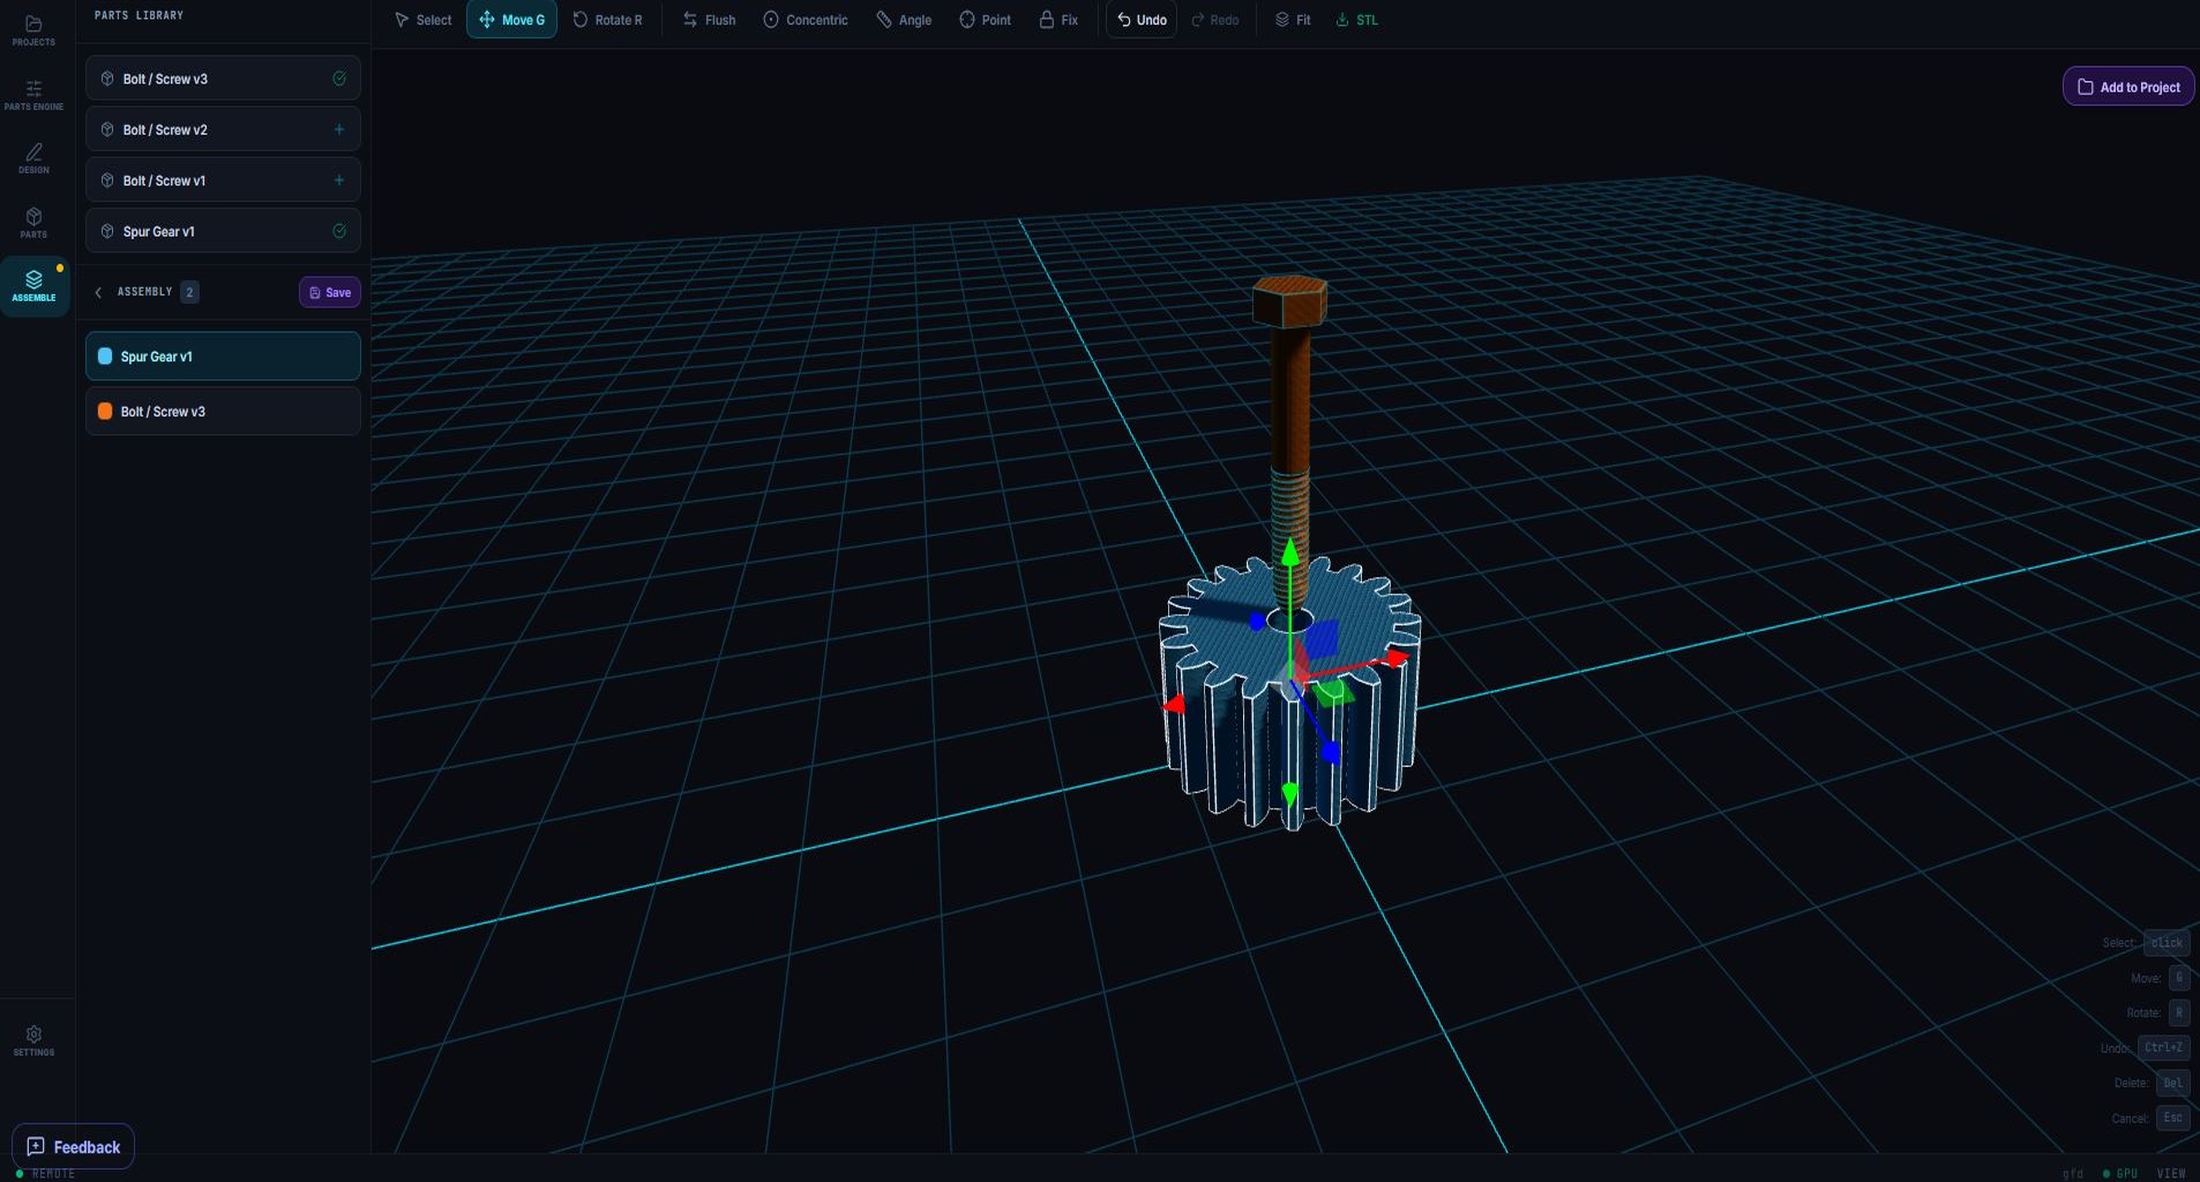Activate the Select tool

(423, 20)
